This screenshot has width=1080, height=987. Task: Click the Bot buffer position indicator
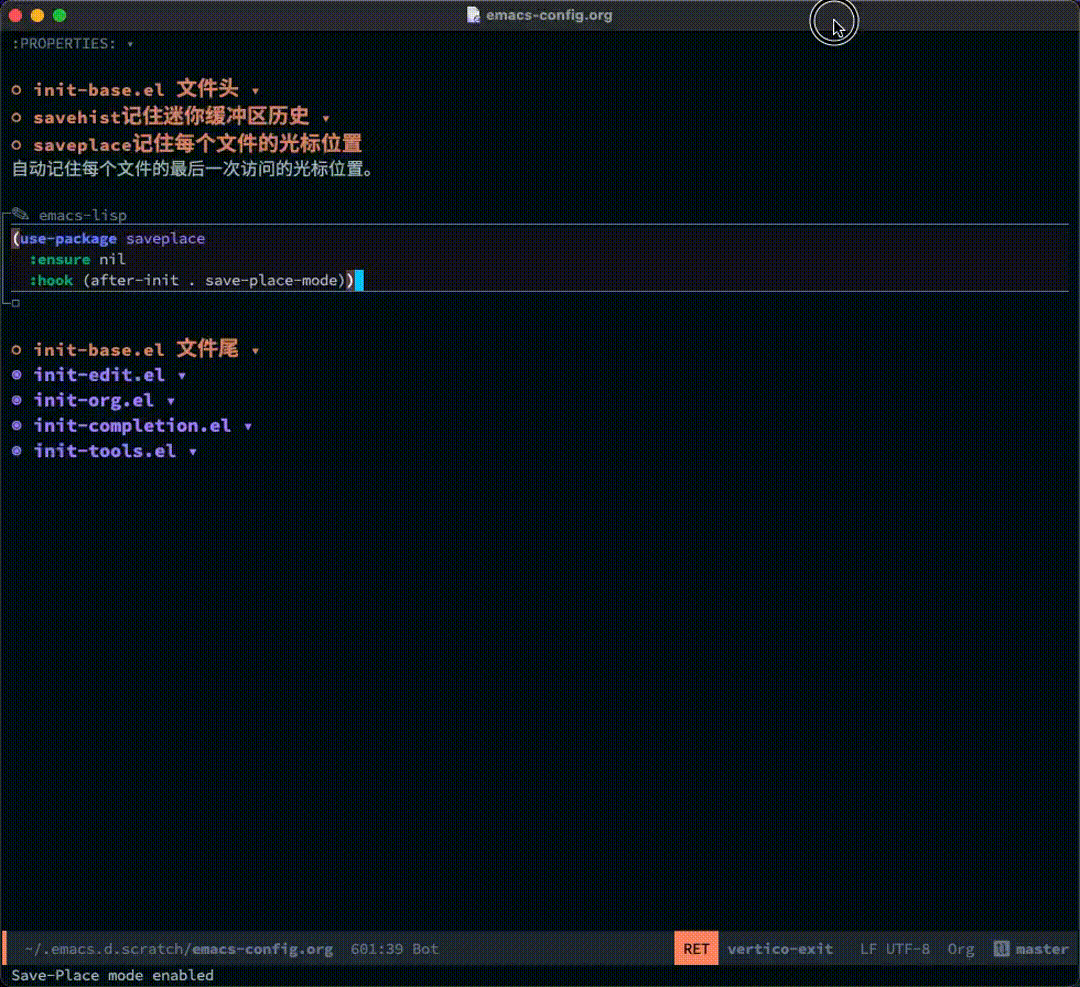pos(425,948)
